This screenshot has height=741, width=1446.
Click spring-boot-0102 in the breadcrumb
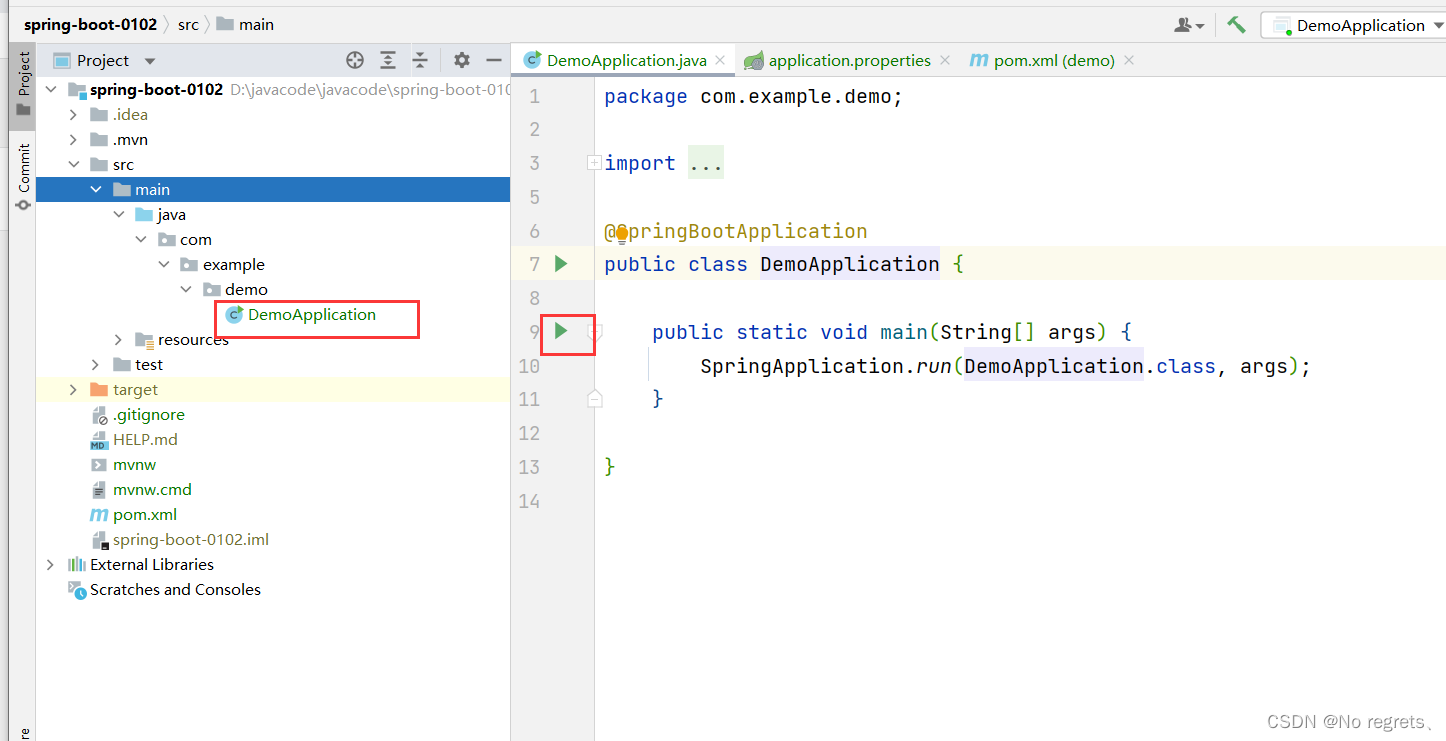pos(91,24)
